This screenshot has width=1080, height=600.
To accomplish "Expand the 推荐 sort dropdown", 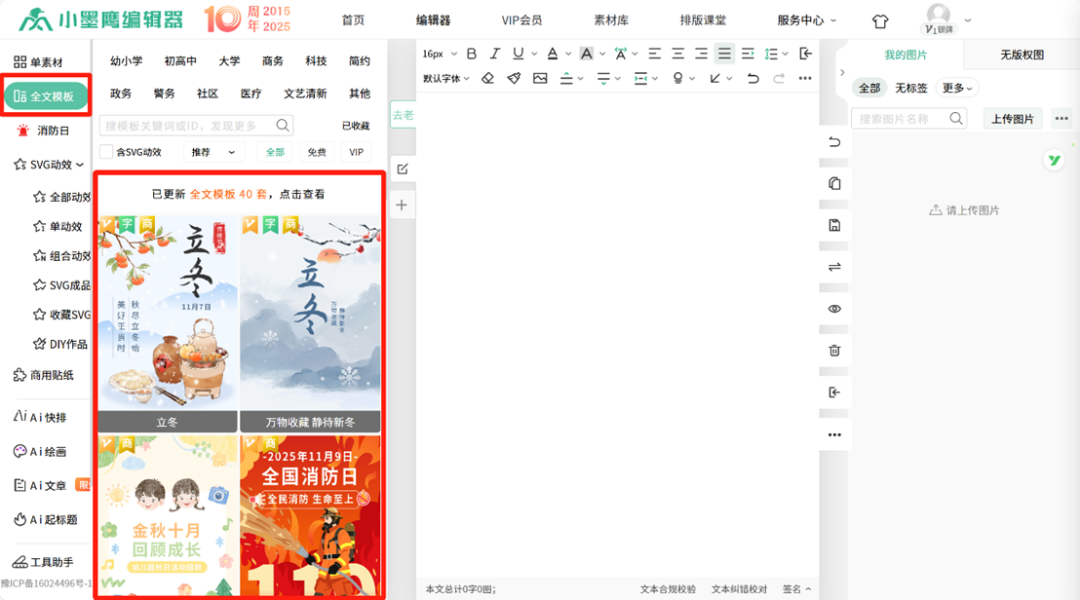I will point(212,152).
